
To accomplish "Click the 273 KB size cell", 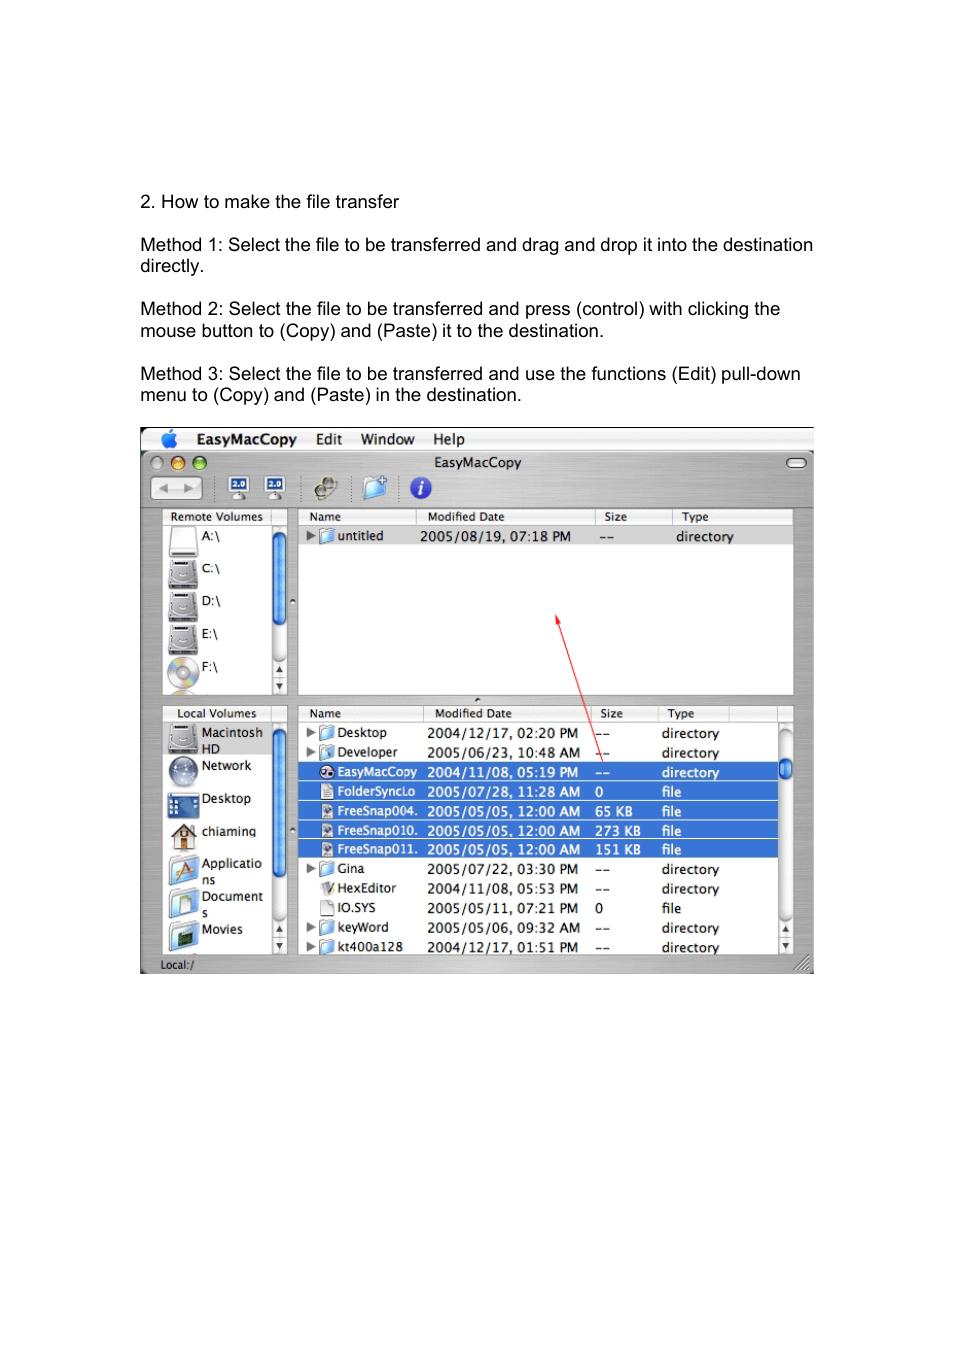I will coord(618,831).
